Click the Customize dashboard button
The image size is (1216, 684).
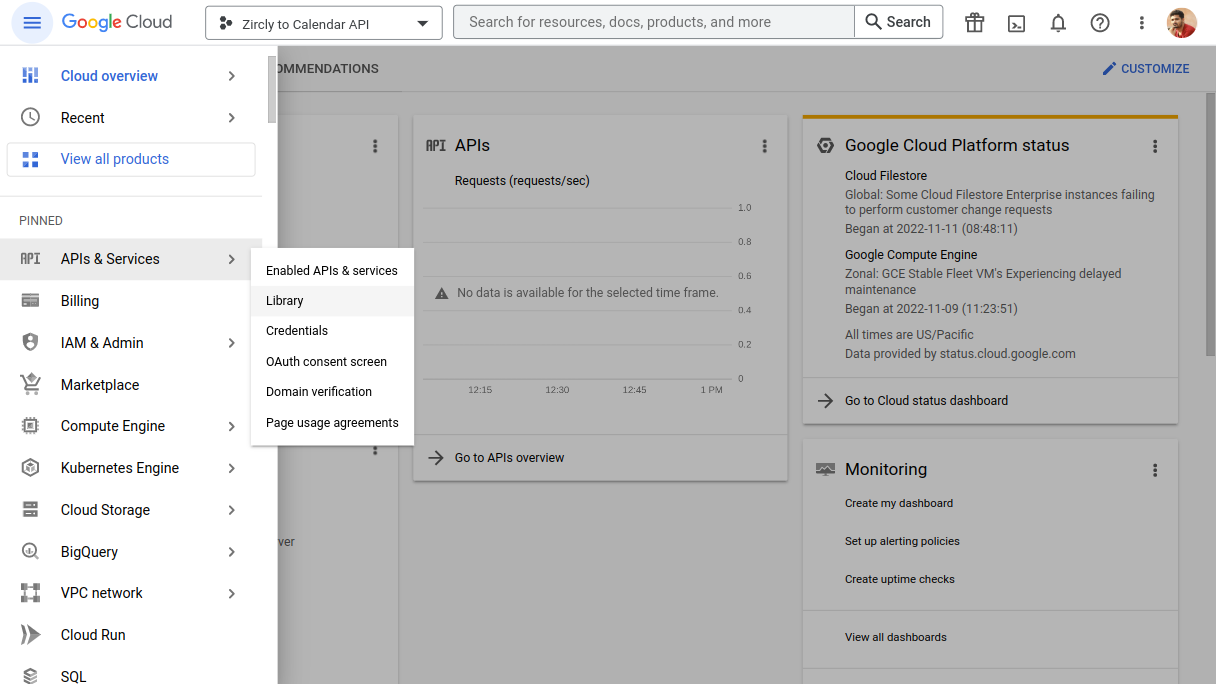point(1146,69)
